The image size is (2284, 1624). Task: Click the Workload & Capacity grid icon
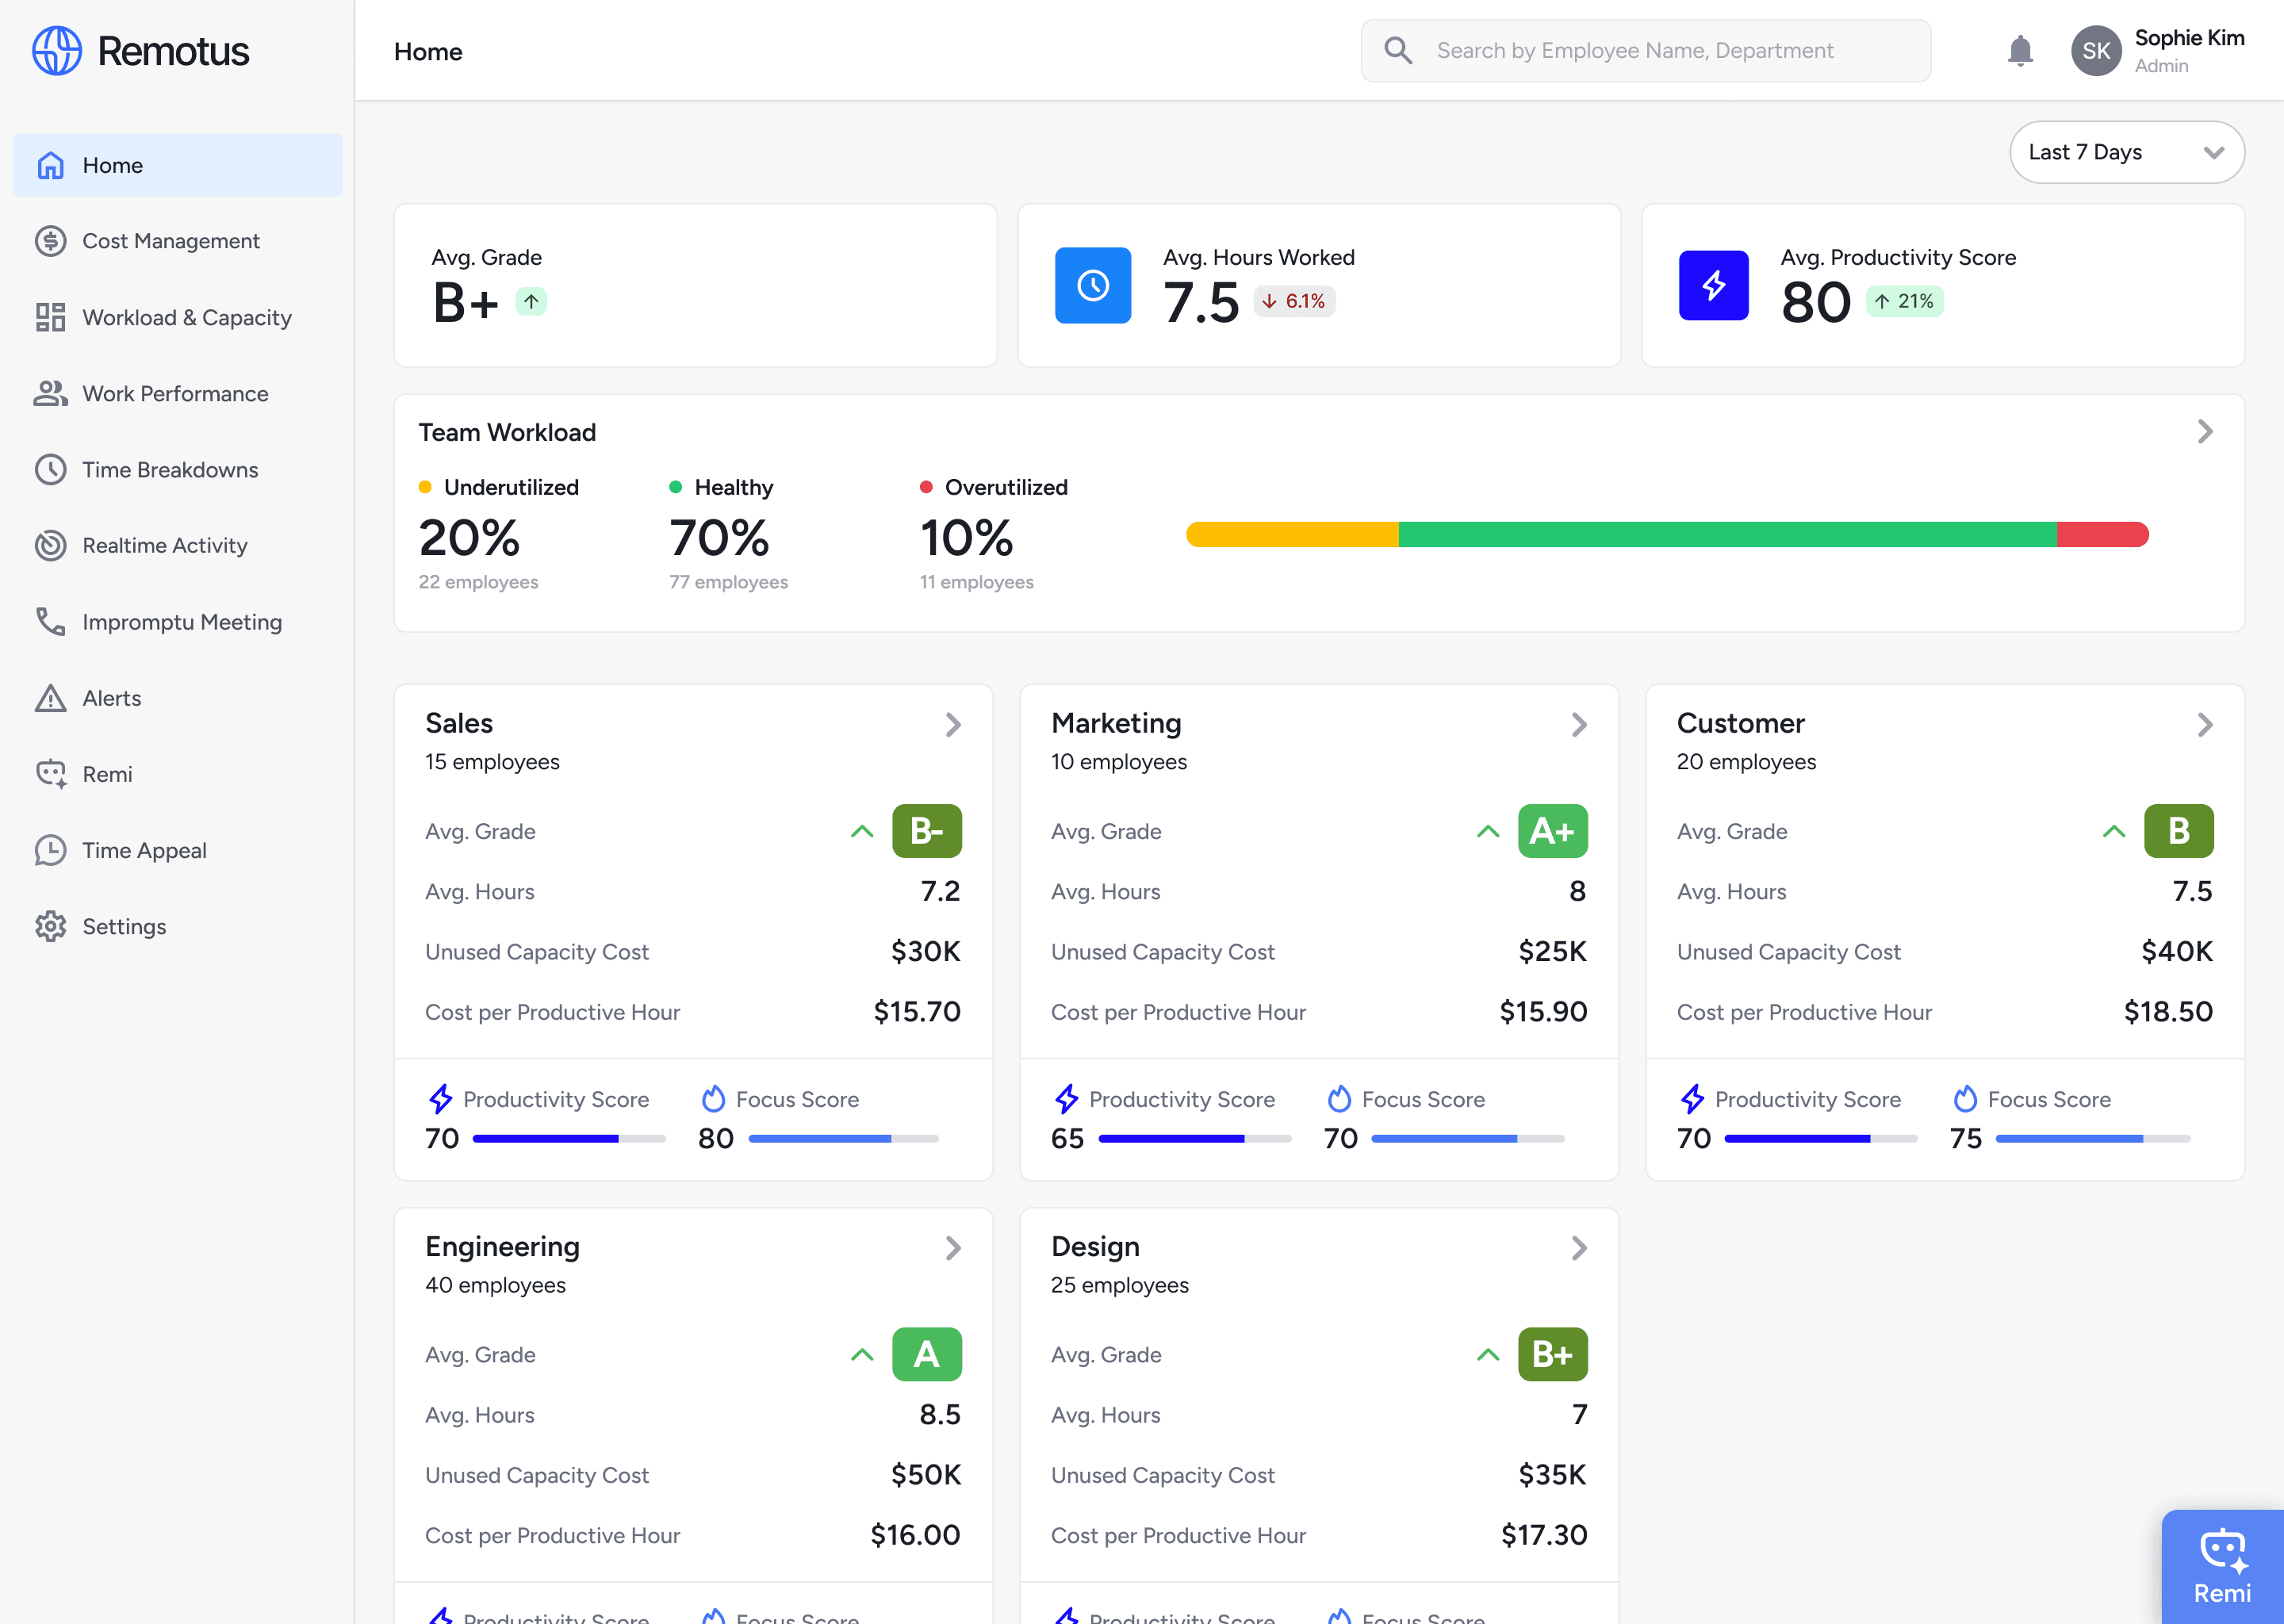[x=50, y=317]
